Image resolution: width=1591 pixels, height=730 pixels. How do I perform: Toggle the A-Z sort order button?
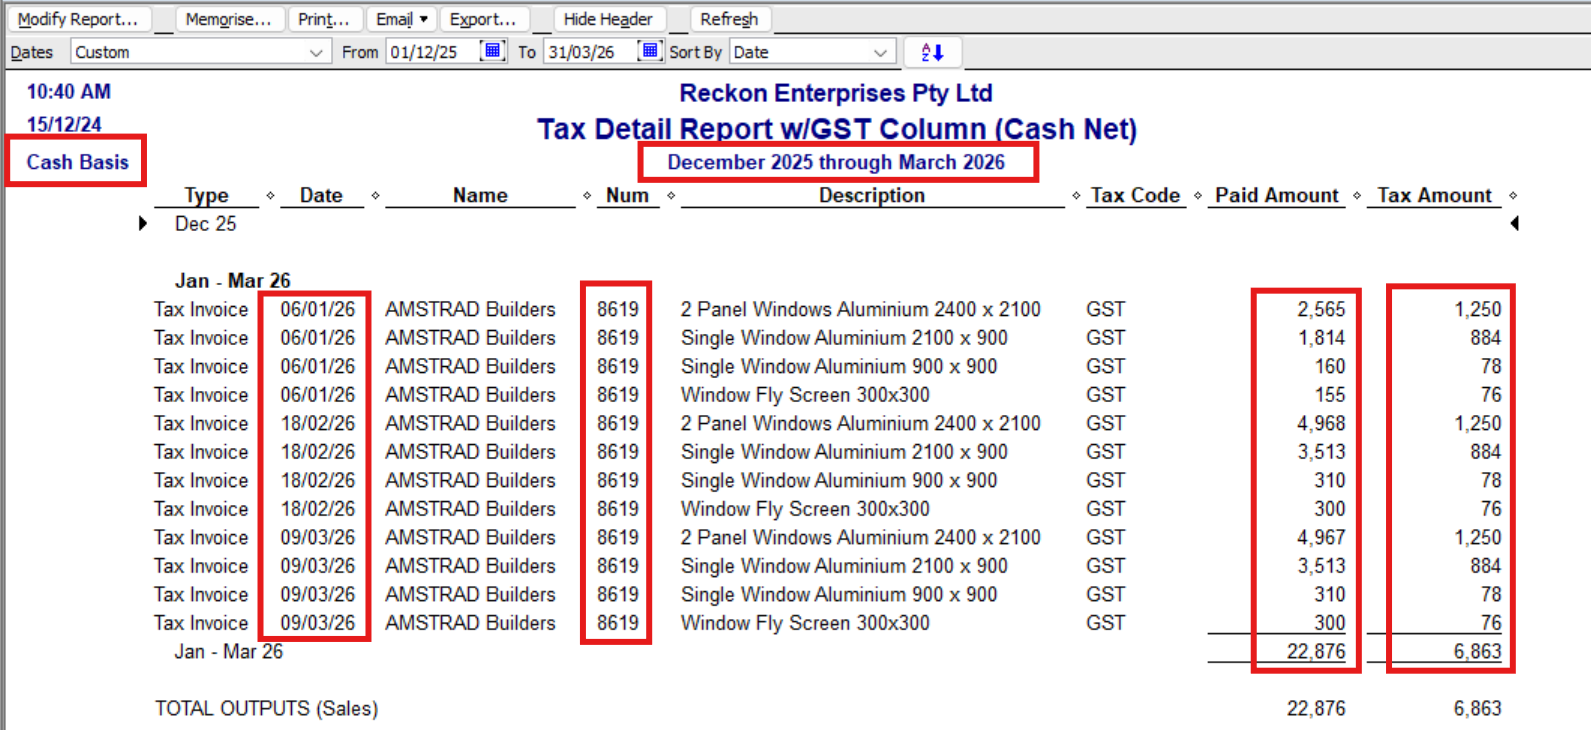(x=932, y=52)
